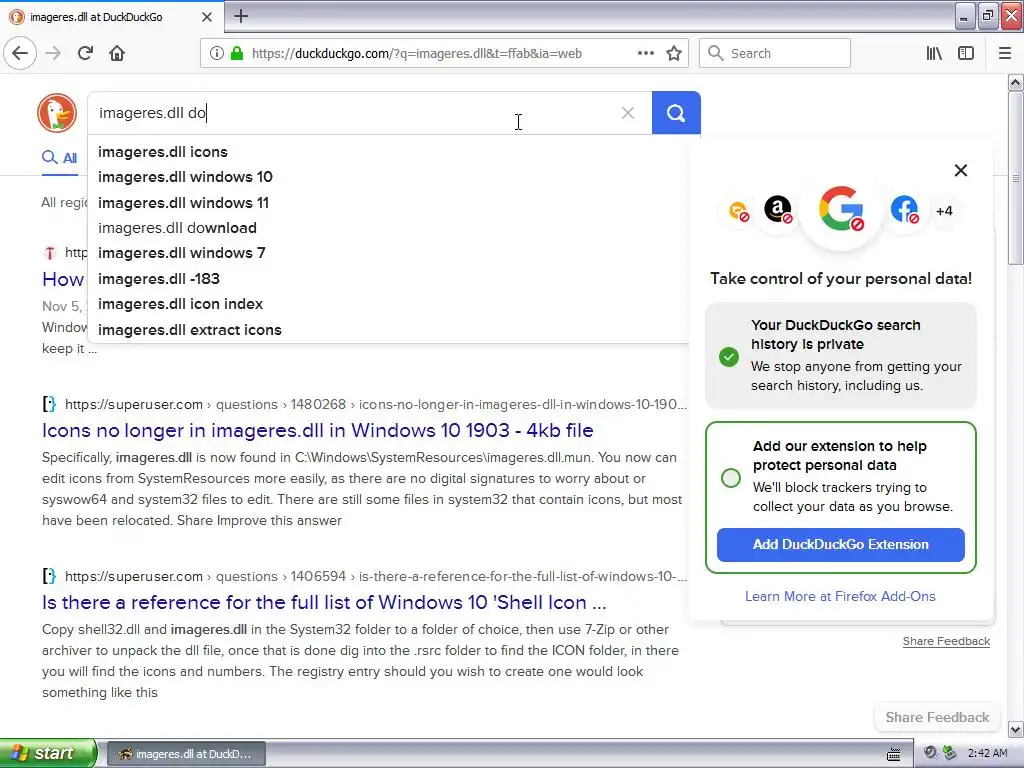
Task: Open page actions three-dot menu
Action: coord(645,53)
